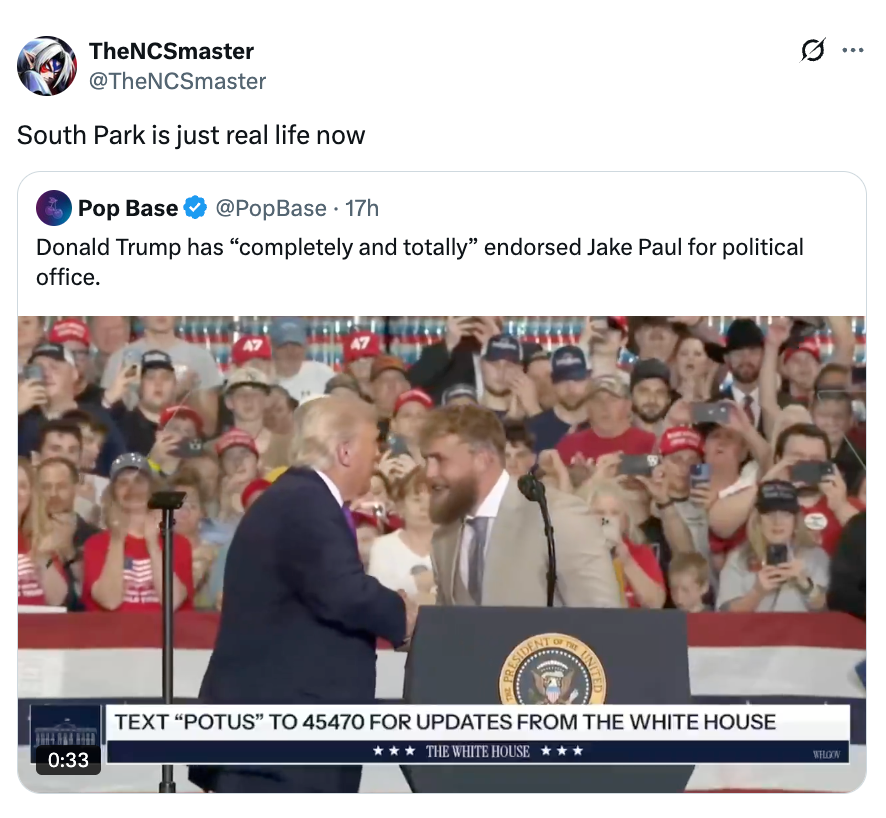Viewport: 886px width, 818px height.
Task: Click the 17h timestamp on the quoted post
Action: click(362, 208)
